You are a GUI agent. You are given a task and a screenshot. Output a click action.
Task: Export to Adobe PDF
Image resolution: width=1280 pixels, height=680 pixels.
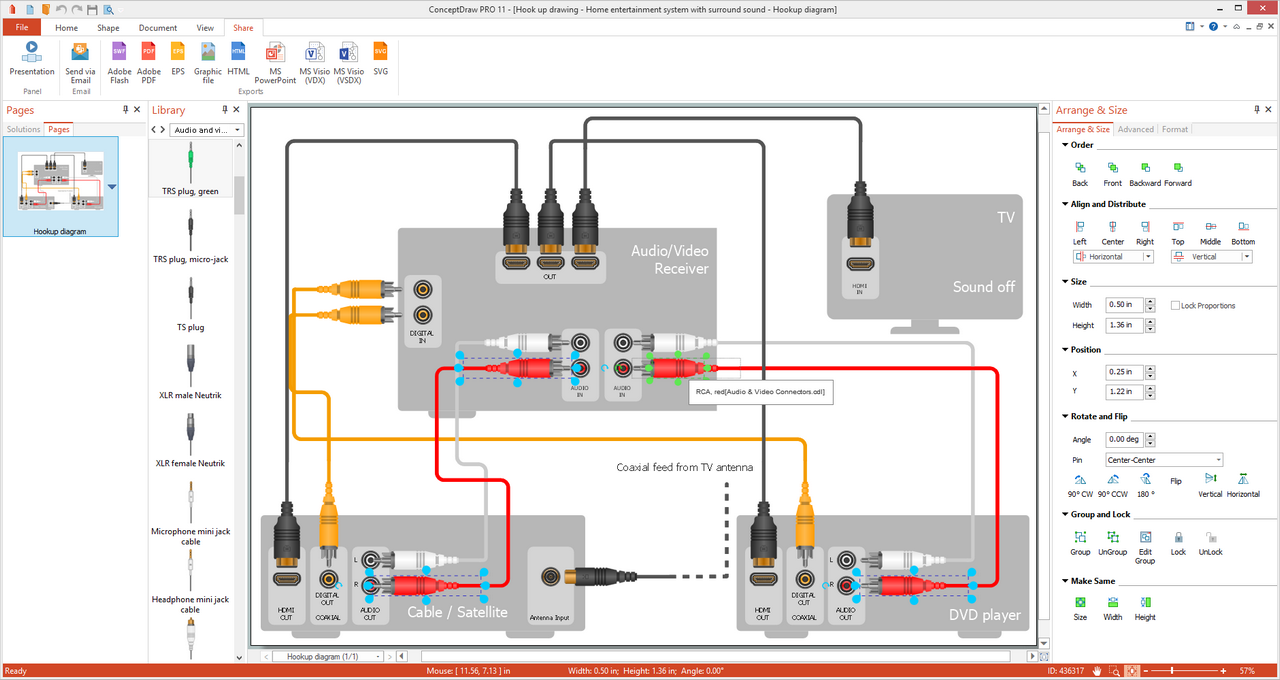(x=148, y=62)
